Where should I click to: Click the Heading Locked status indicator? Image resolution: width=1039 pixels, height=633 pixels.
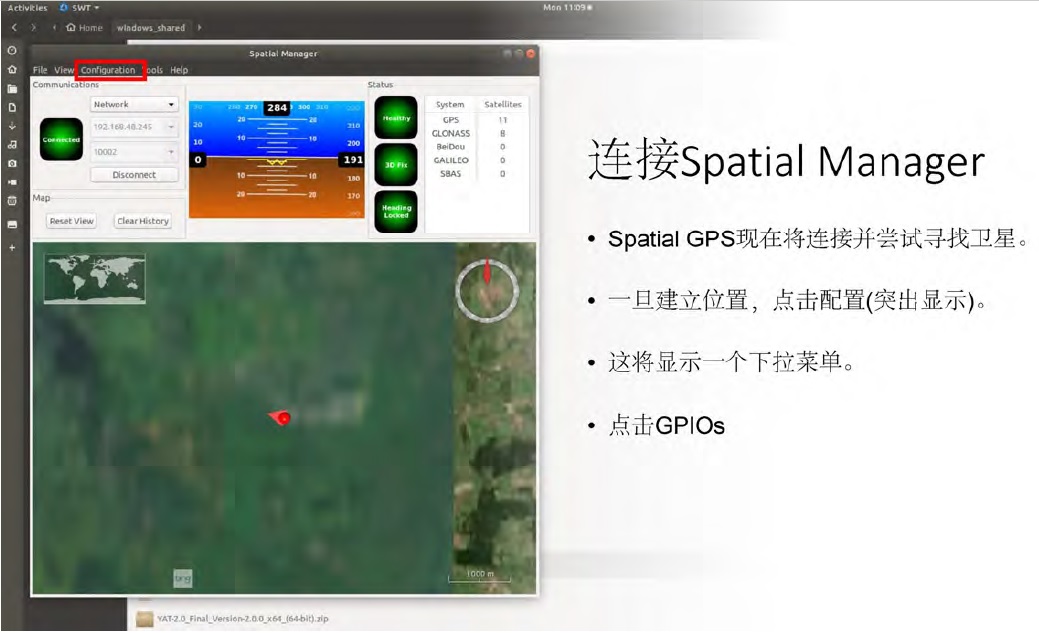coord(396,211)
